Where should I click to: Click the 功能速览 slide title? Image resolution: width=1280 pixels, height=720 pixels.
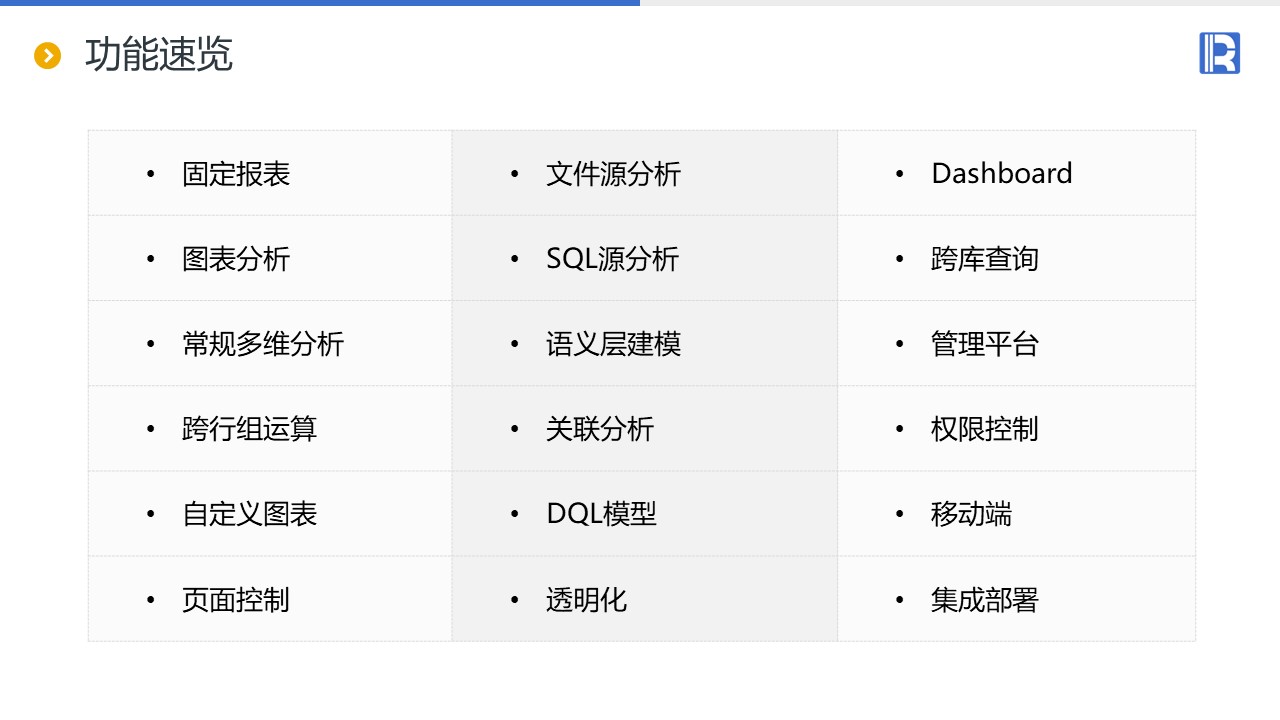click(159, 55)
